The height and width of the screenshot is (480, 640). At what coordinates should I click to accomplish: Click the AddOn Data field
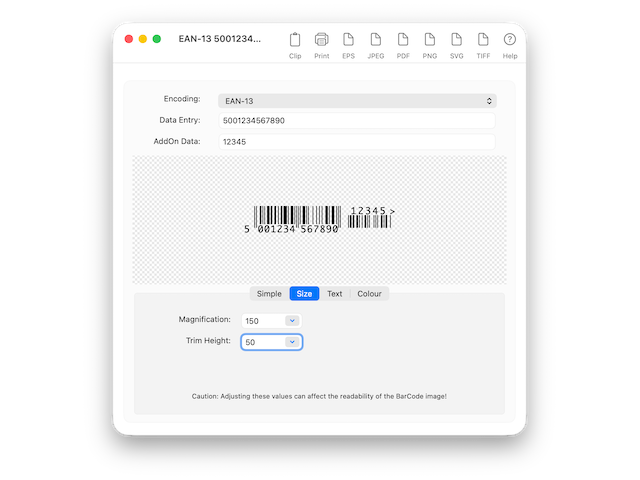coord(357,142)
